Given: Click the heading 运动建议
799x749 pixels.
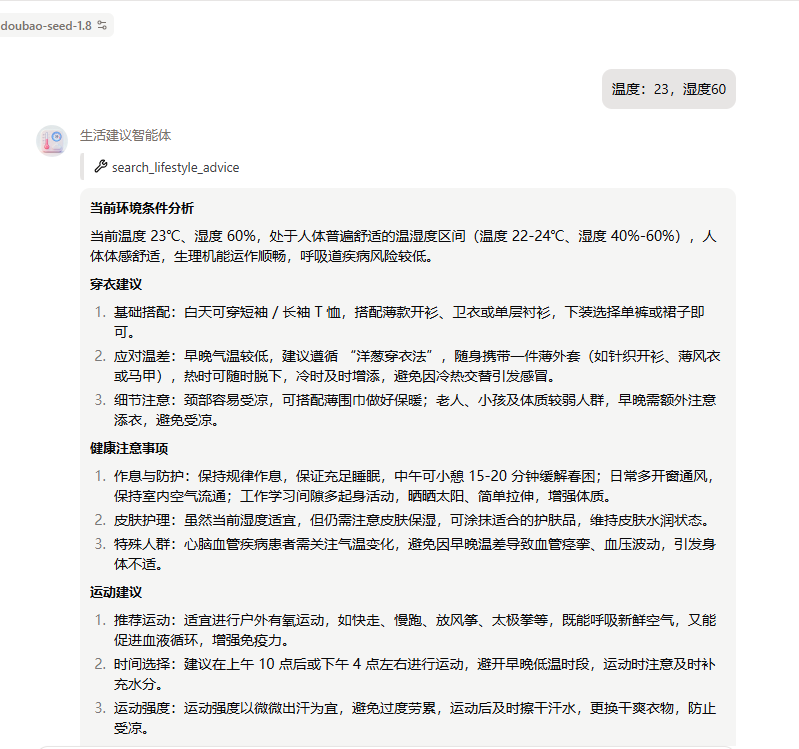Looking at the screenshot, I should point(116,592).
